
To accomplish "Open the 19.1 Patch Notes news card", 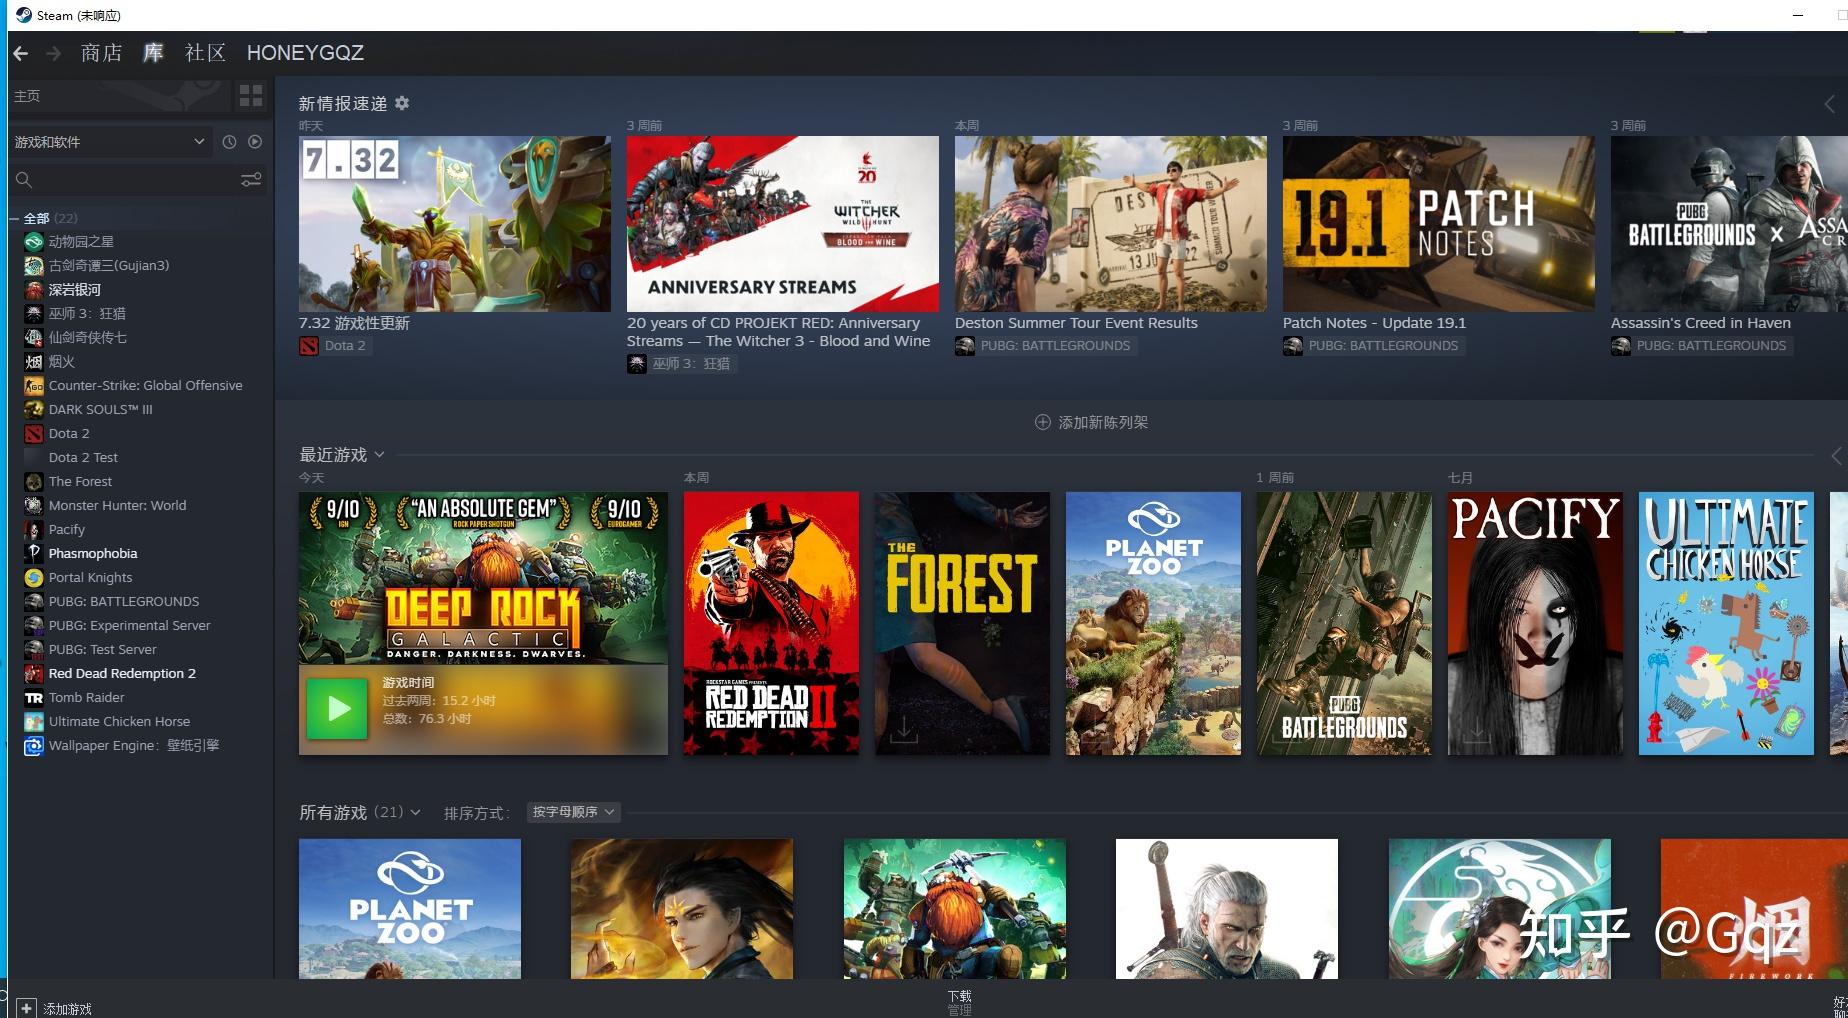I will (1438, 224).
